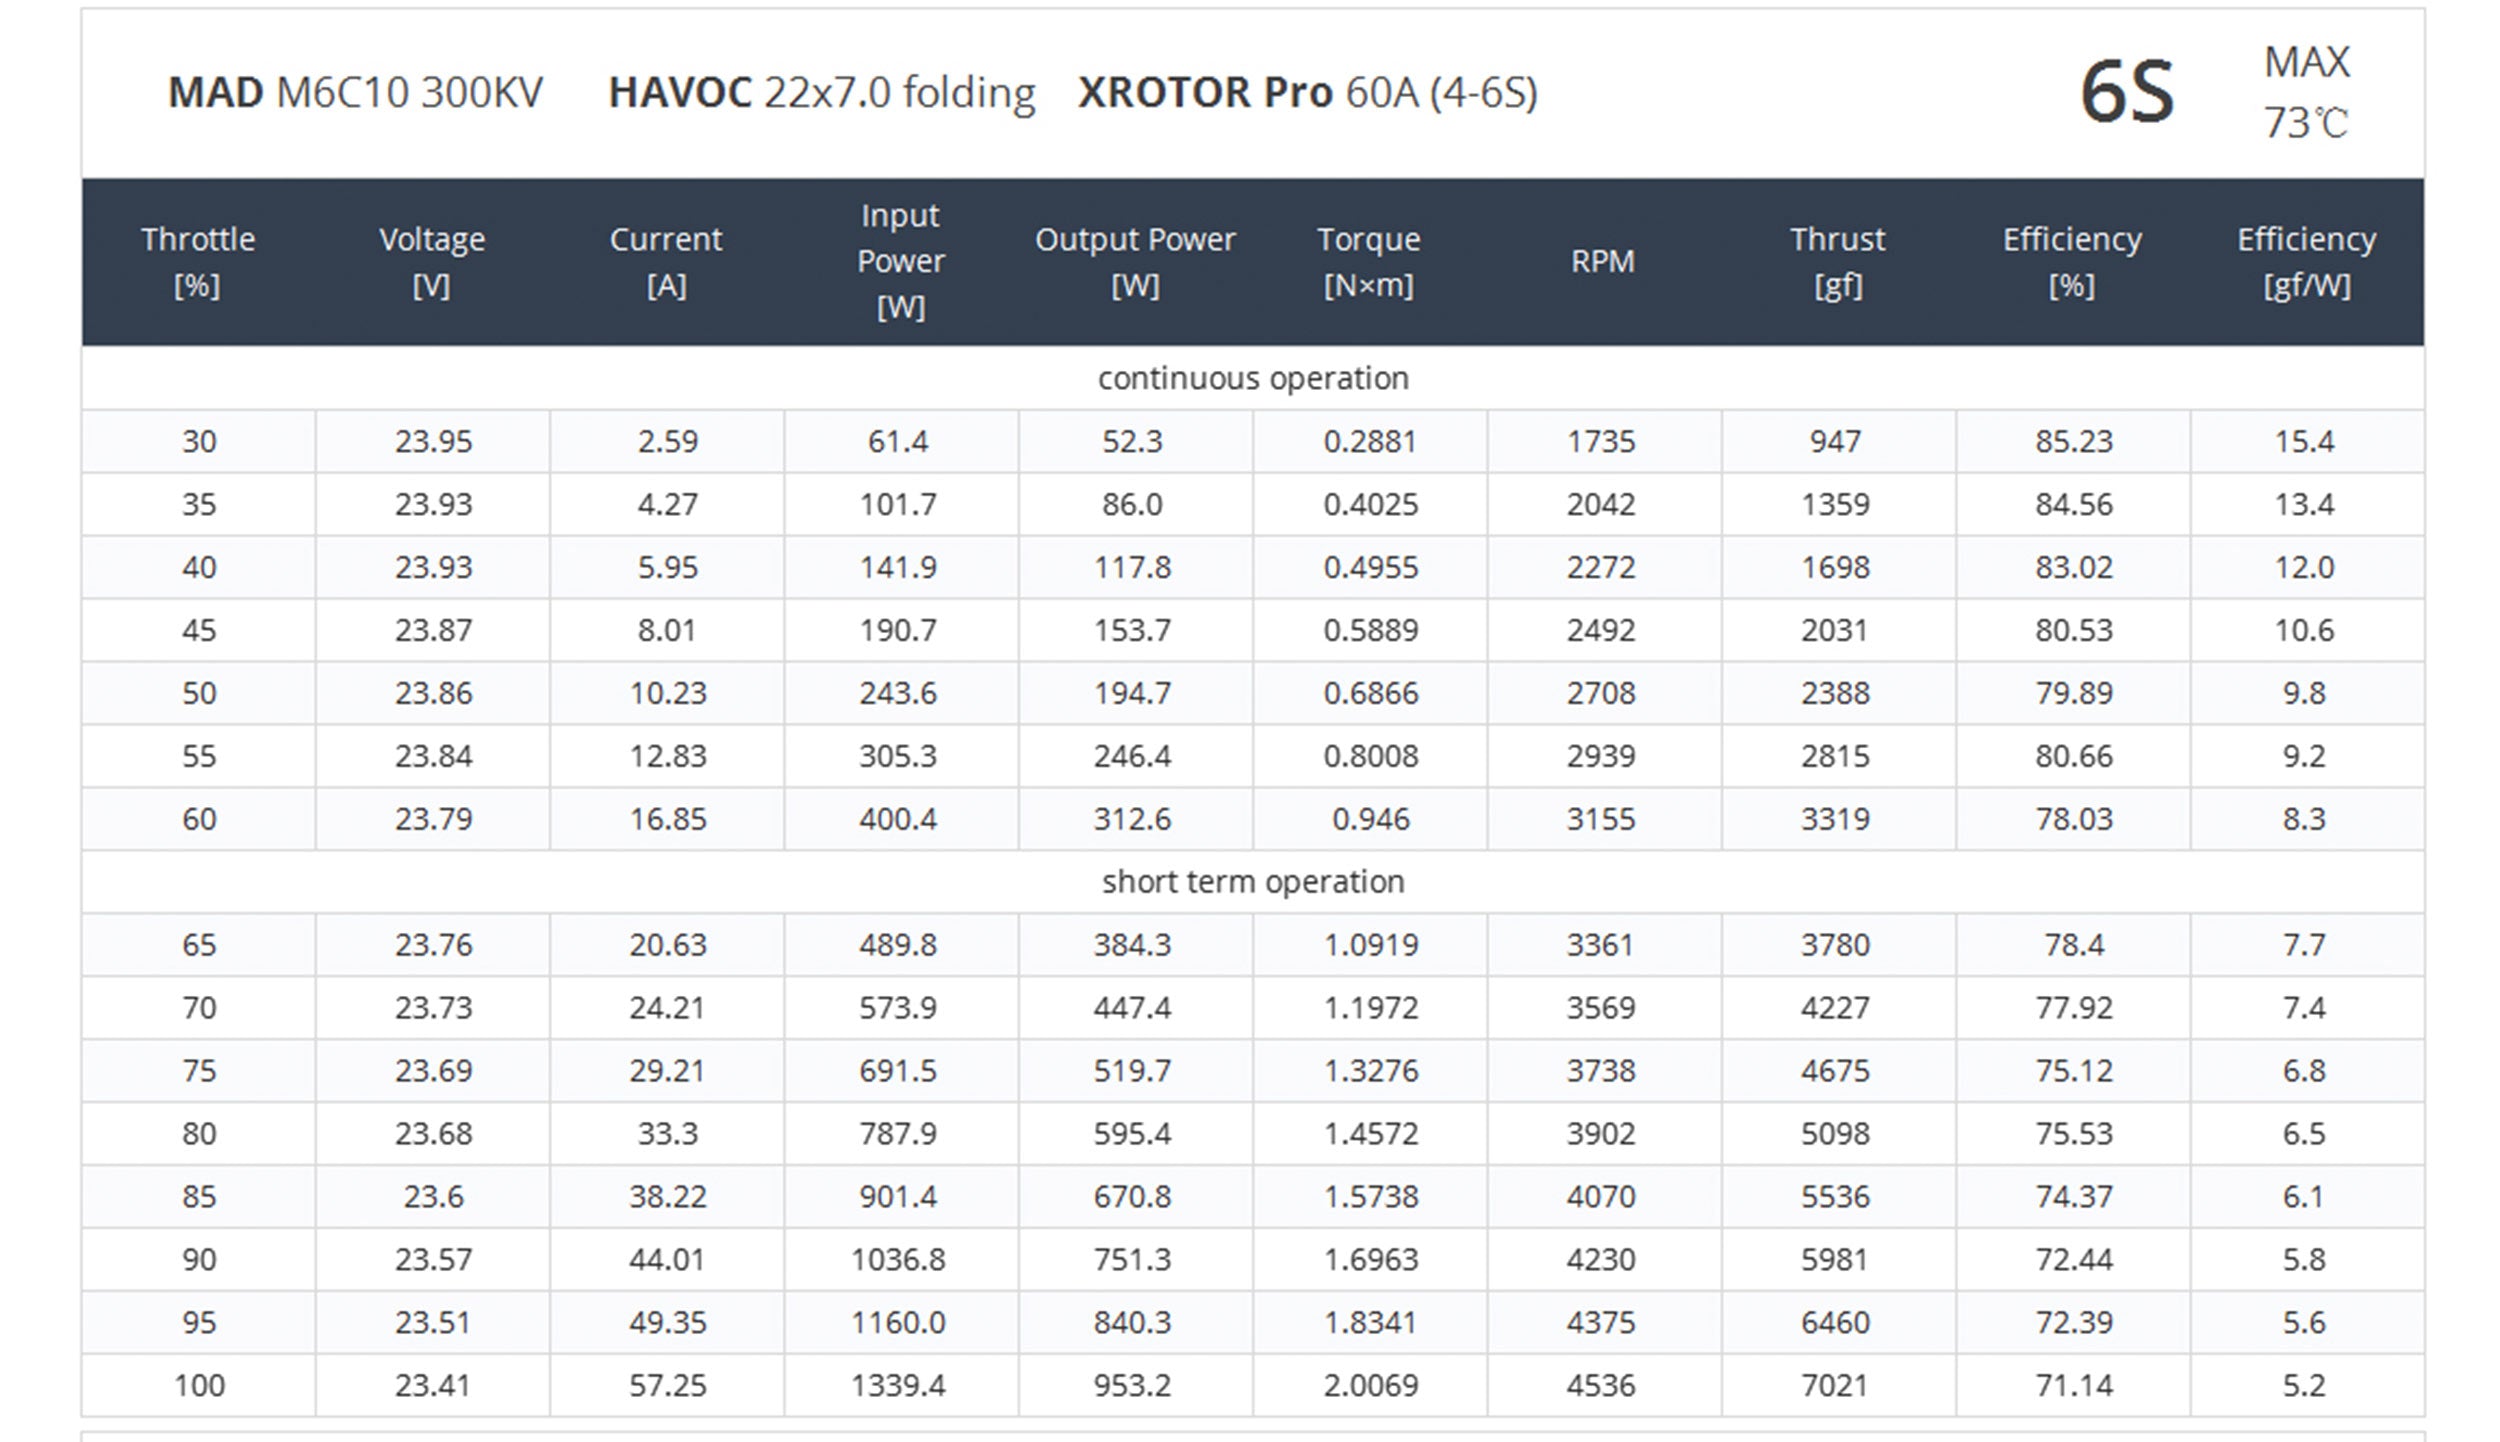Click the MAX 73℃ temperature label
Viewport: 2500px width, 1442px height.
click(2306, 93)
